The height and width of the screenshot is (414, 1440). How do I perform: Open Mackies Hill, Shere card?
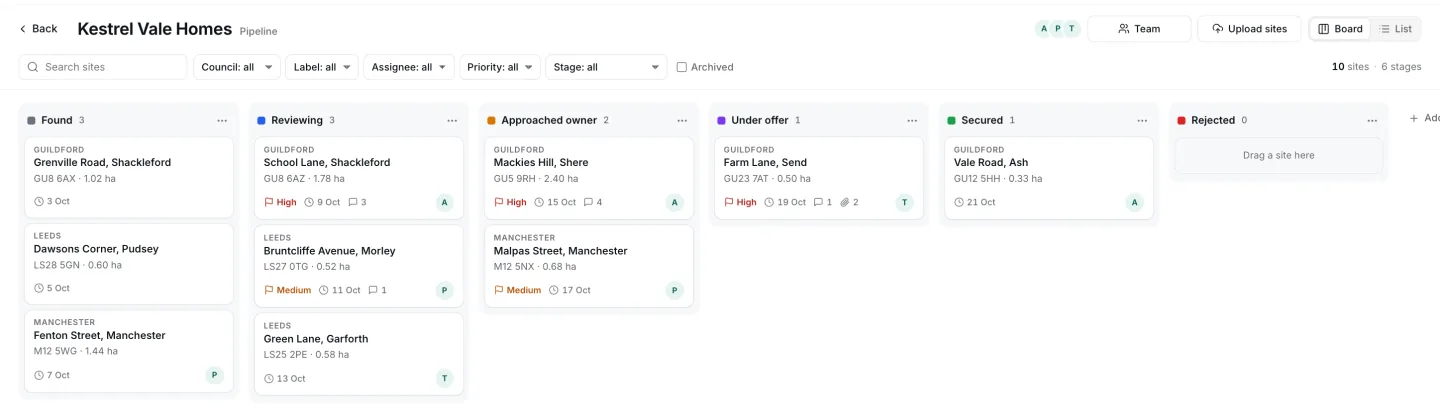589,178
